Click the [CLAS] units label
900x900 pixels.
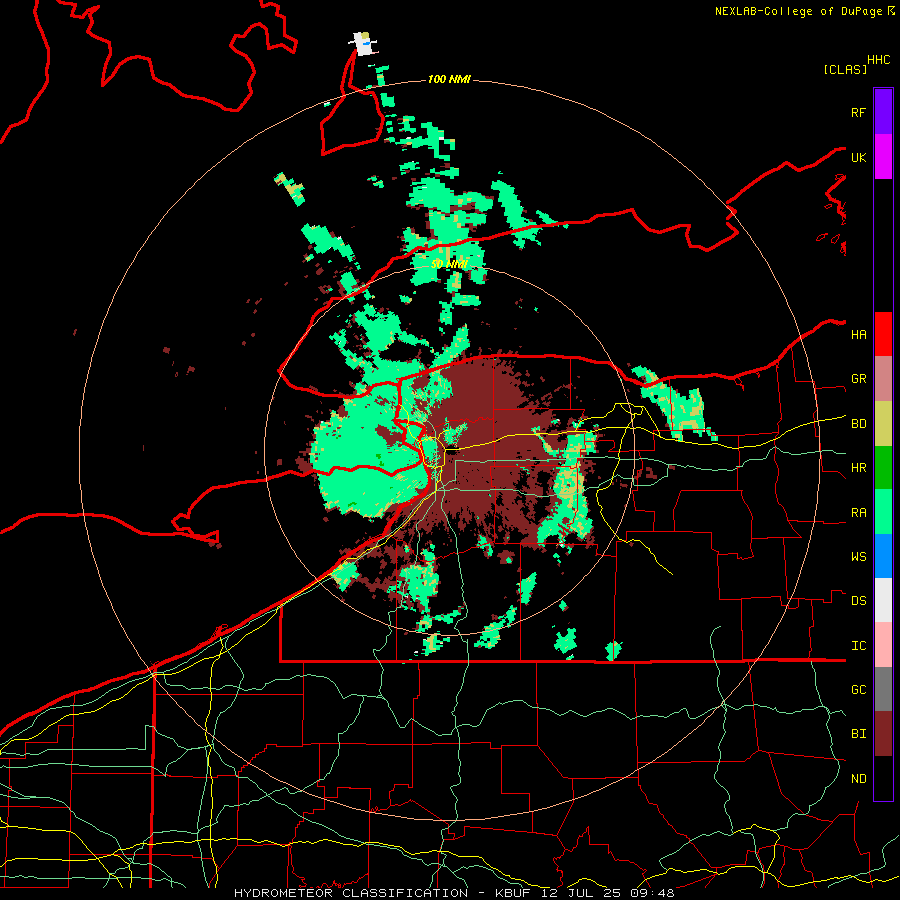(x=845, y=69)
